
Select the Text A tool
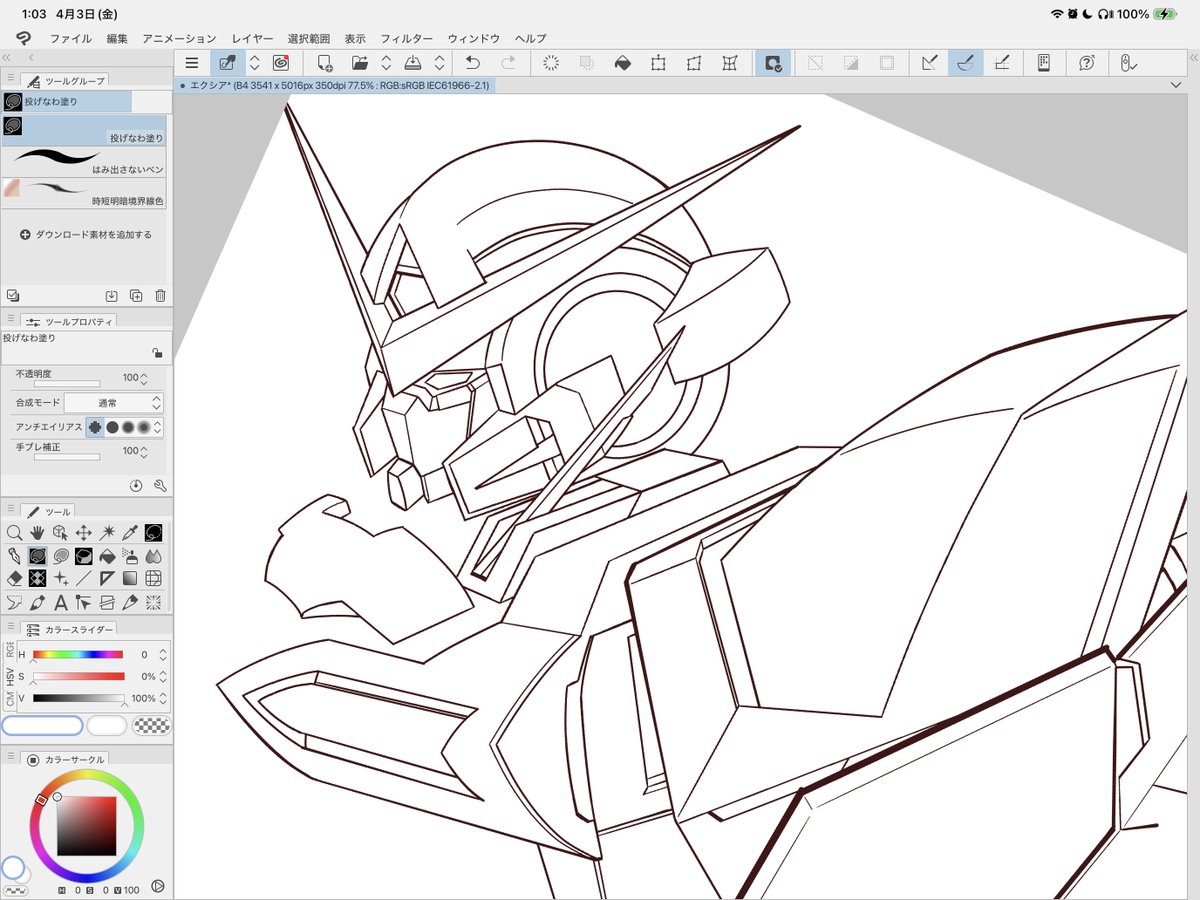(x=61, y=602)
